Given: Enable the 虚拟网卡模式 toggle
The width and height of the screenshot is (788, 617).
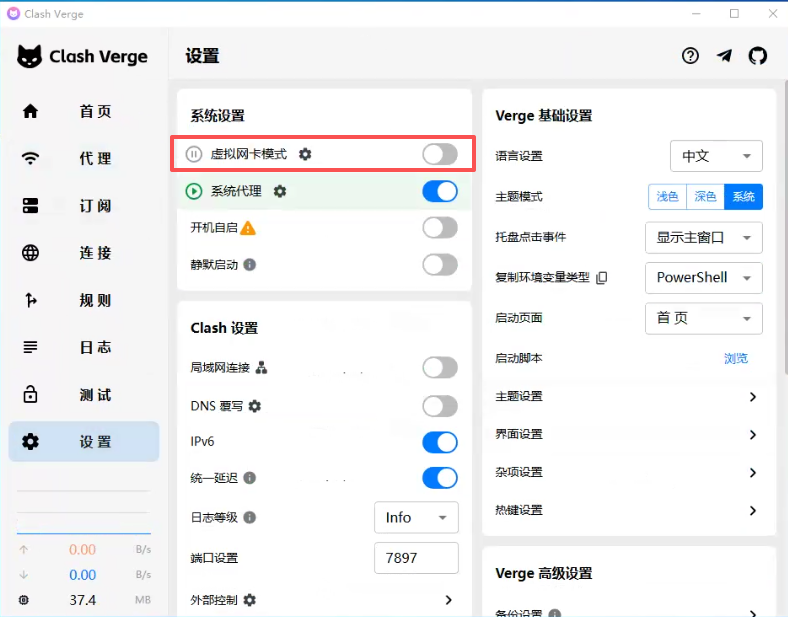Looking at the screenshot, I should (440, 154).
